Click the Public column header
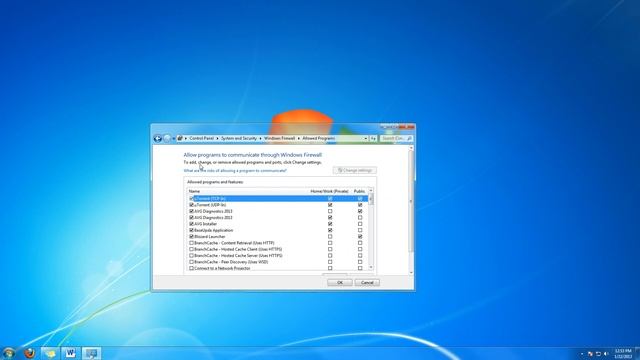Image resolution: width=640 pixels, height=360 pixels. click(359, 191)
